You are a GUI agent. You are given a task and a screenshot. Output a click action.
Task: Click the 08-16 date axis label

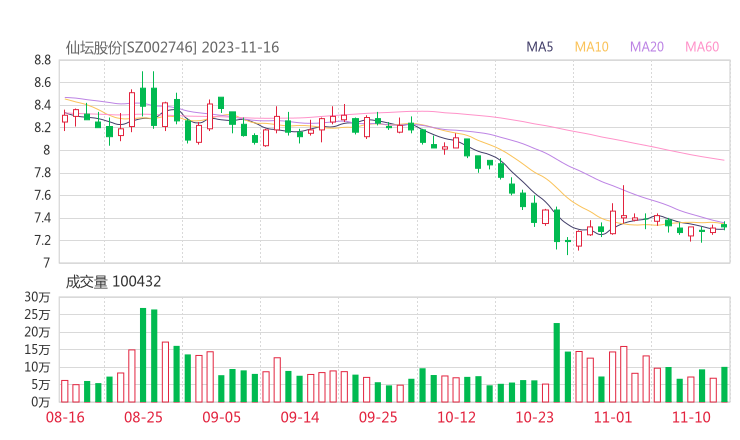65,416
